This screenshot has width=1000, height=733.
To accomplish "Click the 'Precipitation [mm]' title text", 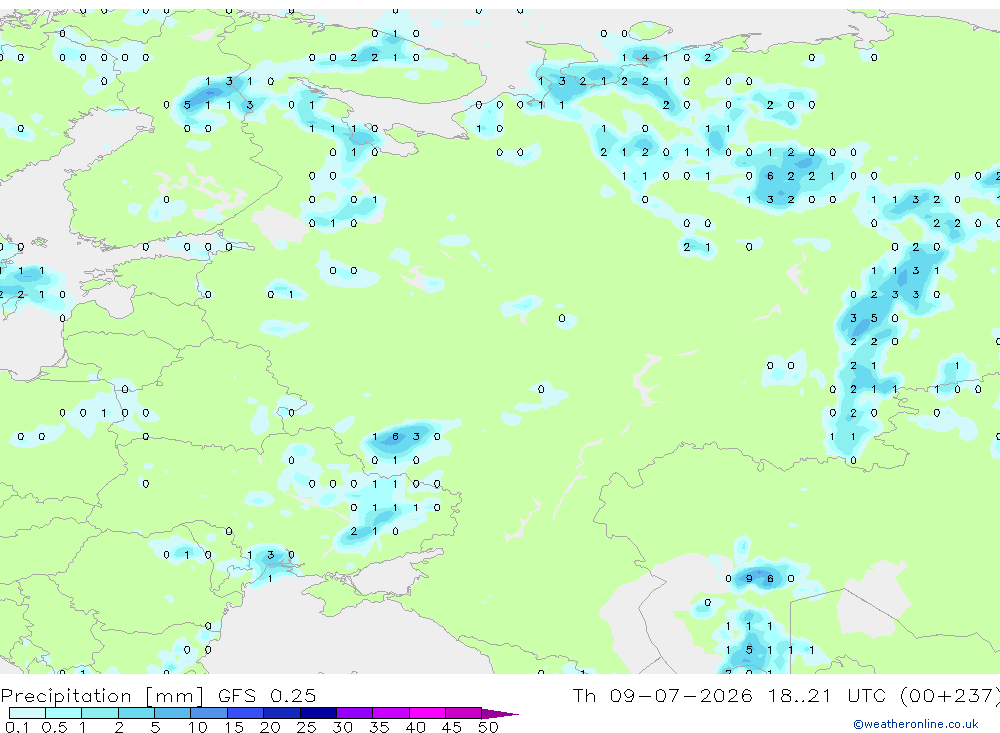I will (102, 695).
